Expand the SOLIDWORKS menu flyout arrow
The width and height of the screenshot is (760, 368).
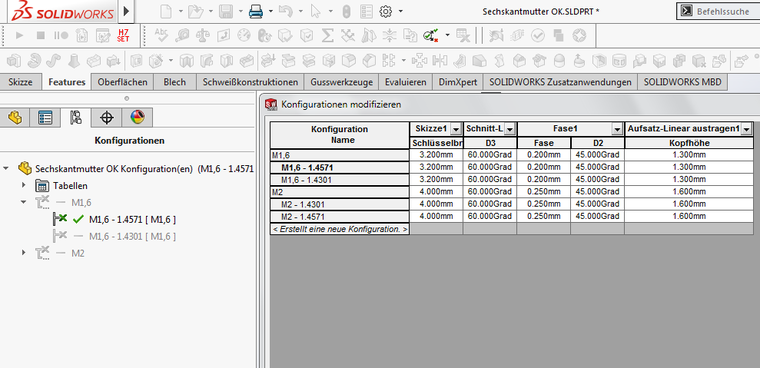pos(127,11)
